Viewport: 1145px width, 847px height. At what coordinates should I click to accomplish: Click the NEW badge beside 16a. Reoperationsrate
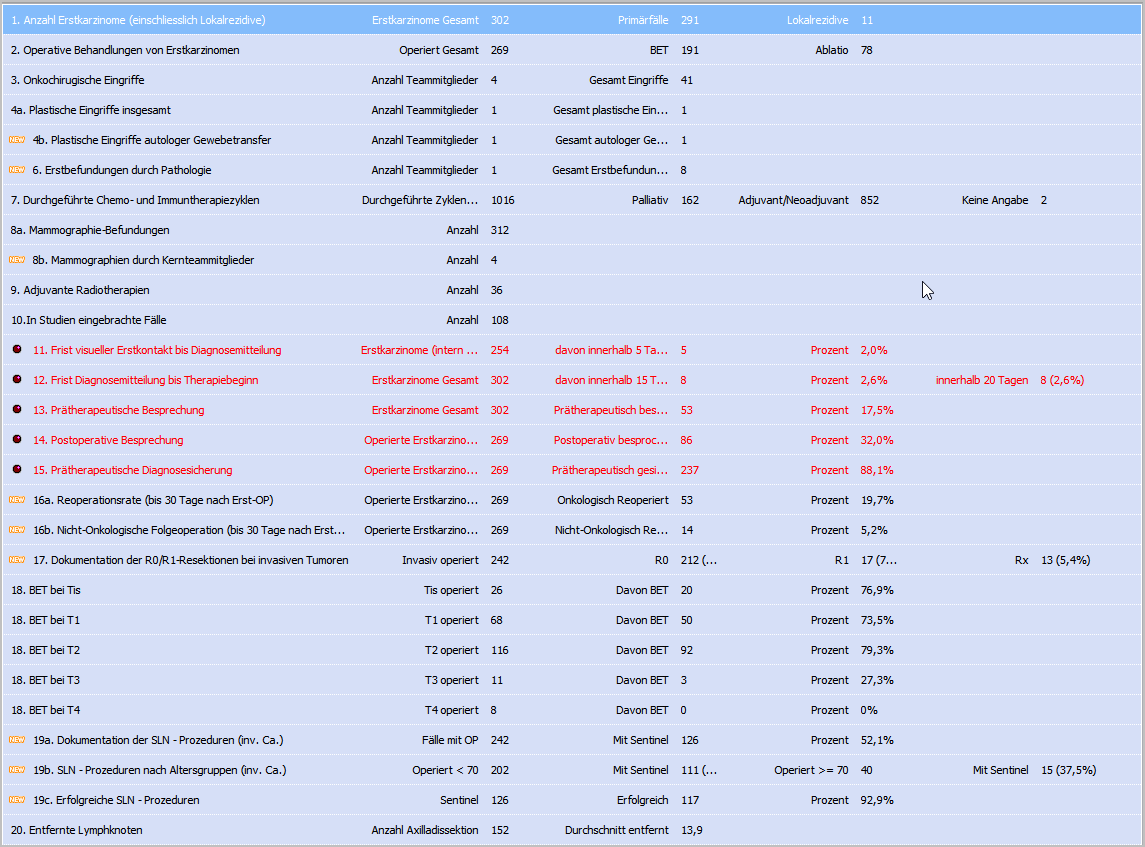pos(17,499)
